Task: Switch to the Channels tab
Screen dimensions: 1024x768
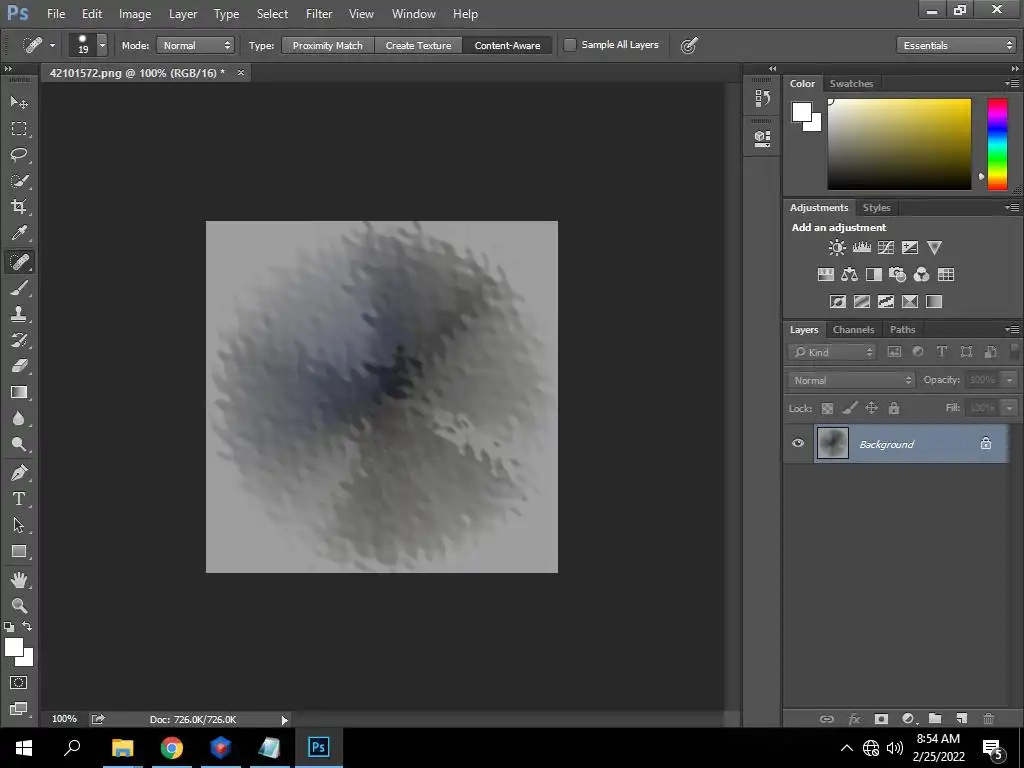Action: point(853,329)
